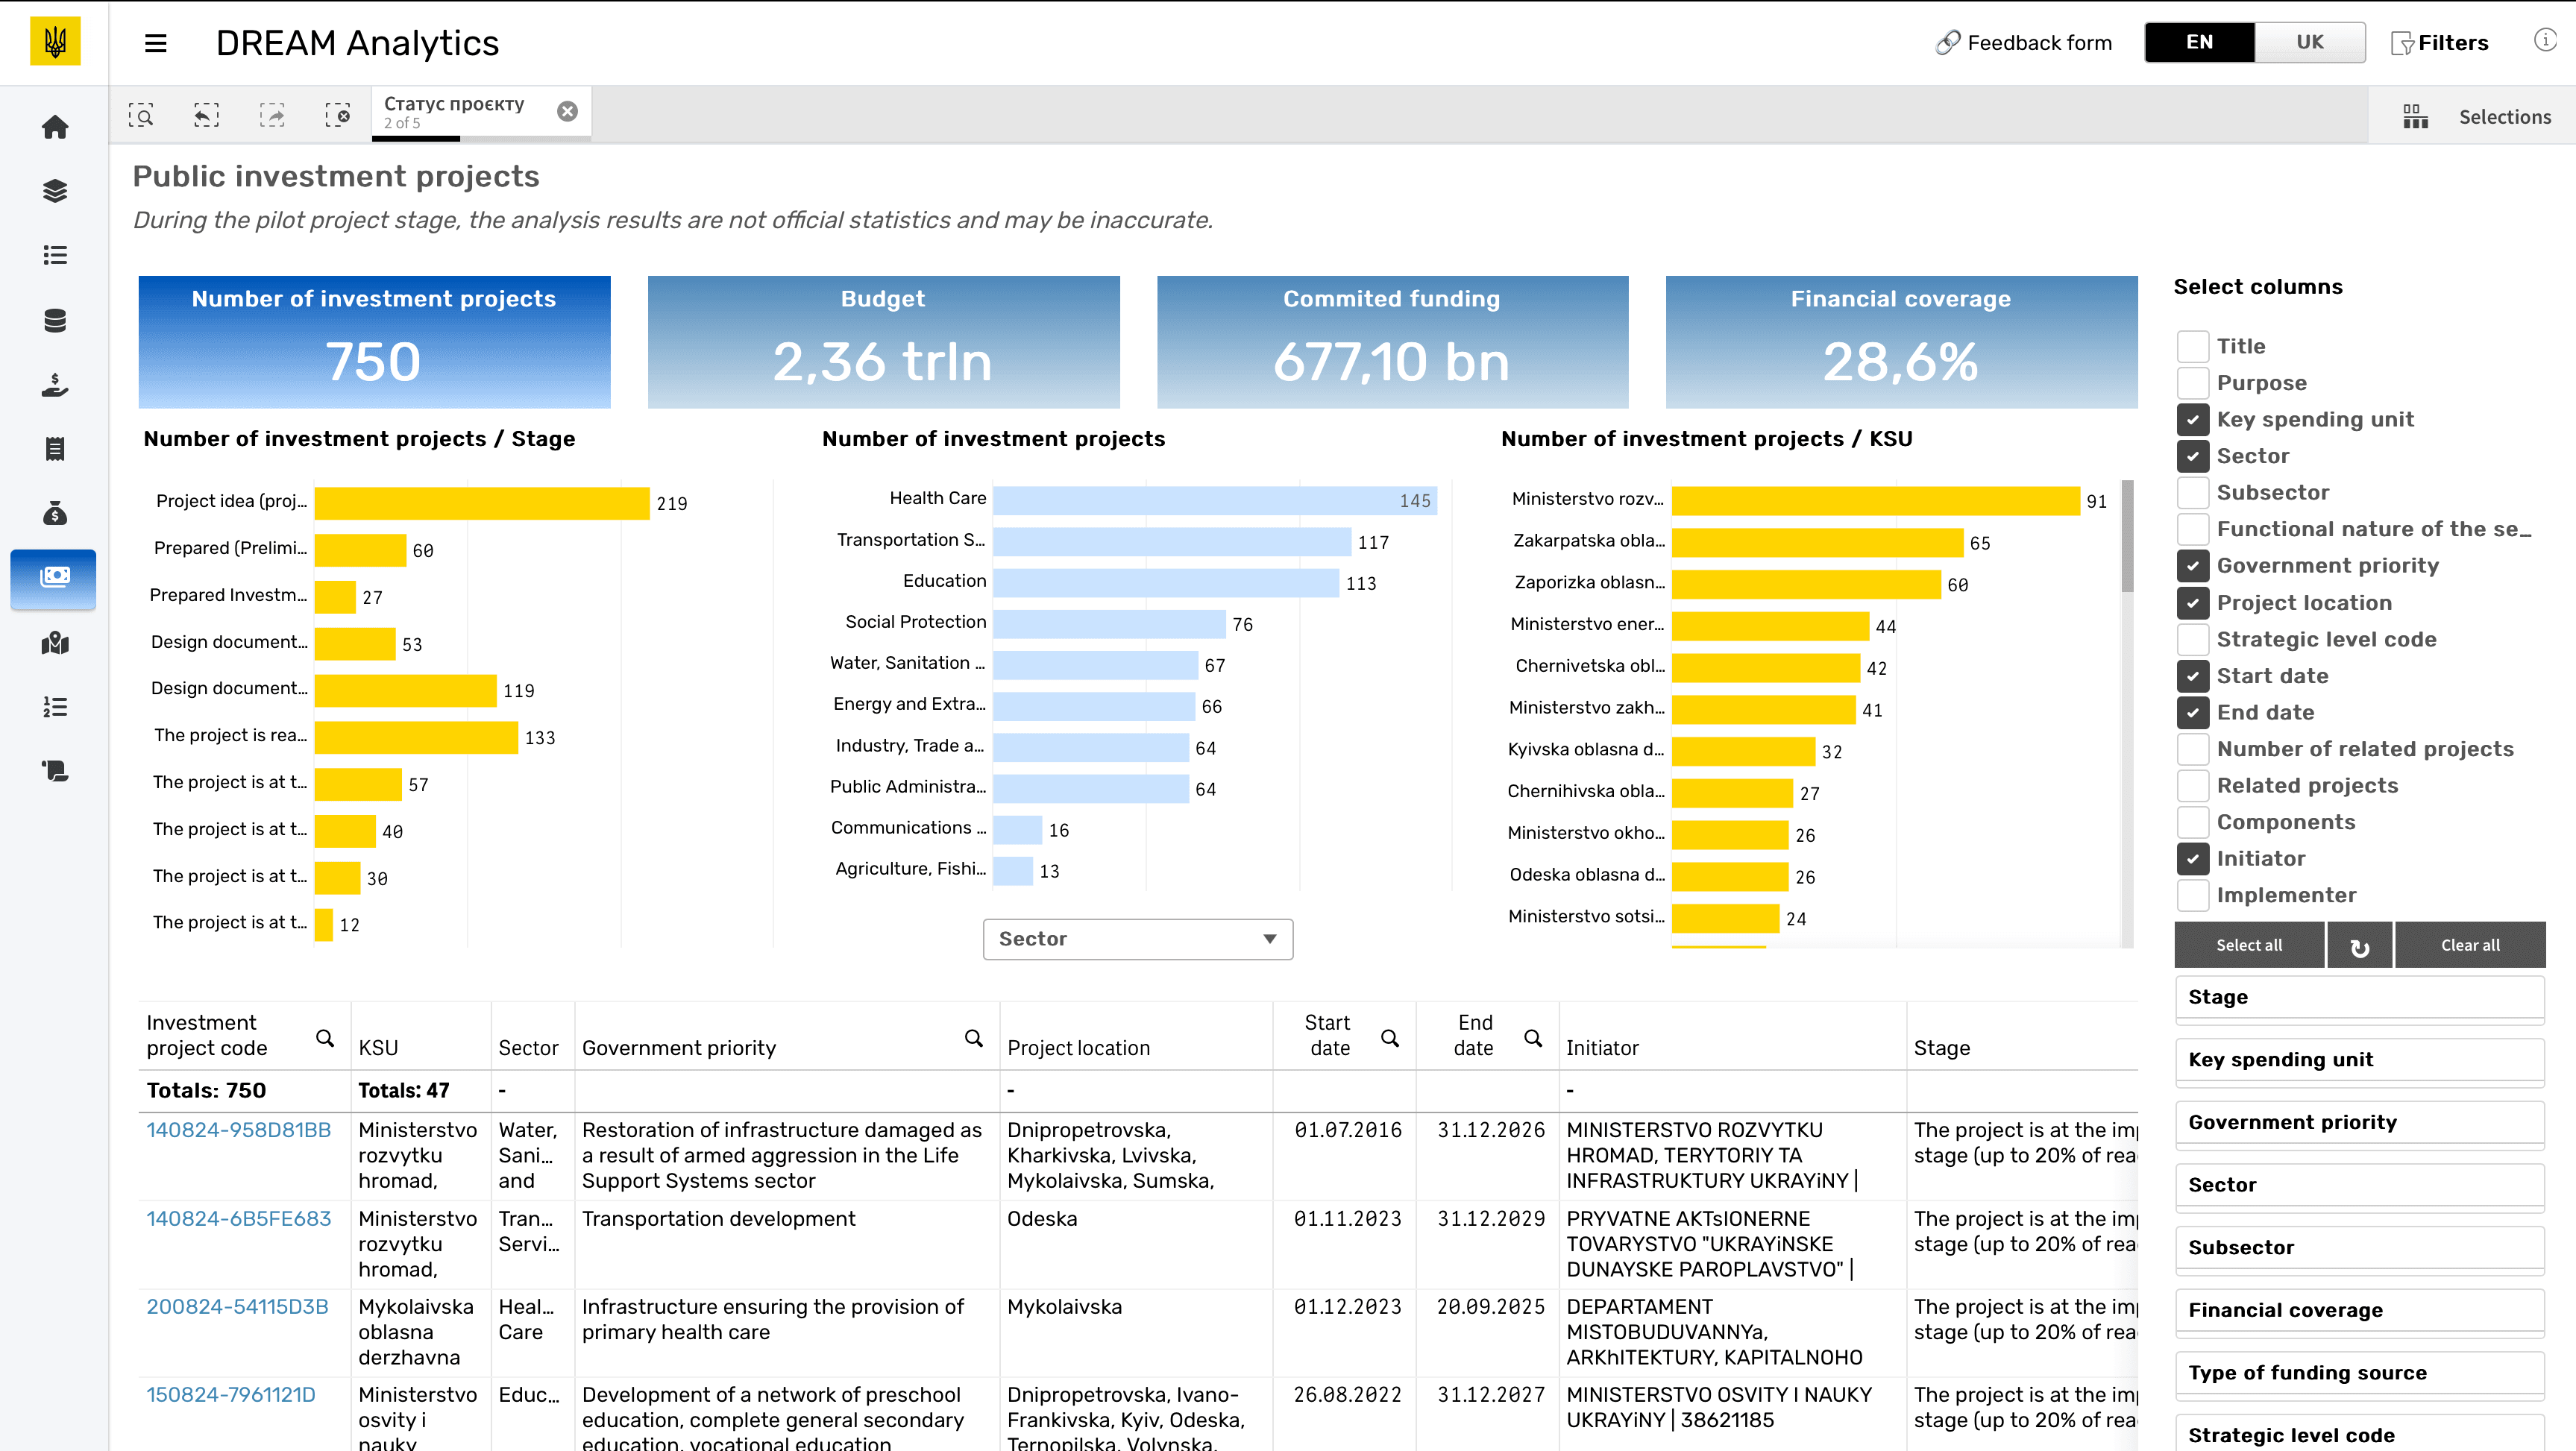Viewport: 2576px width, 1451px height.
Task: Click Clear all columns button
Action: [x=2470, y=946]
